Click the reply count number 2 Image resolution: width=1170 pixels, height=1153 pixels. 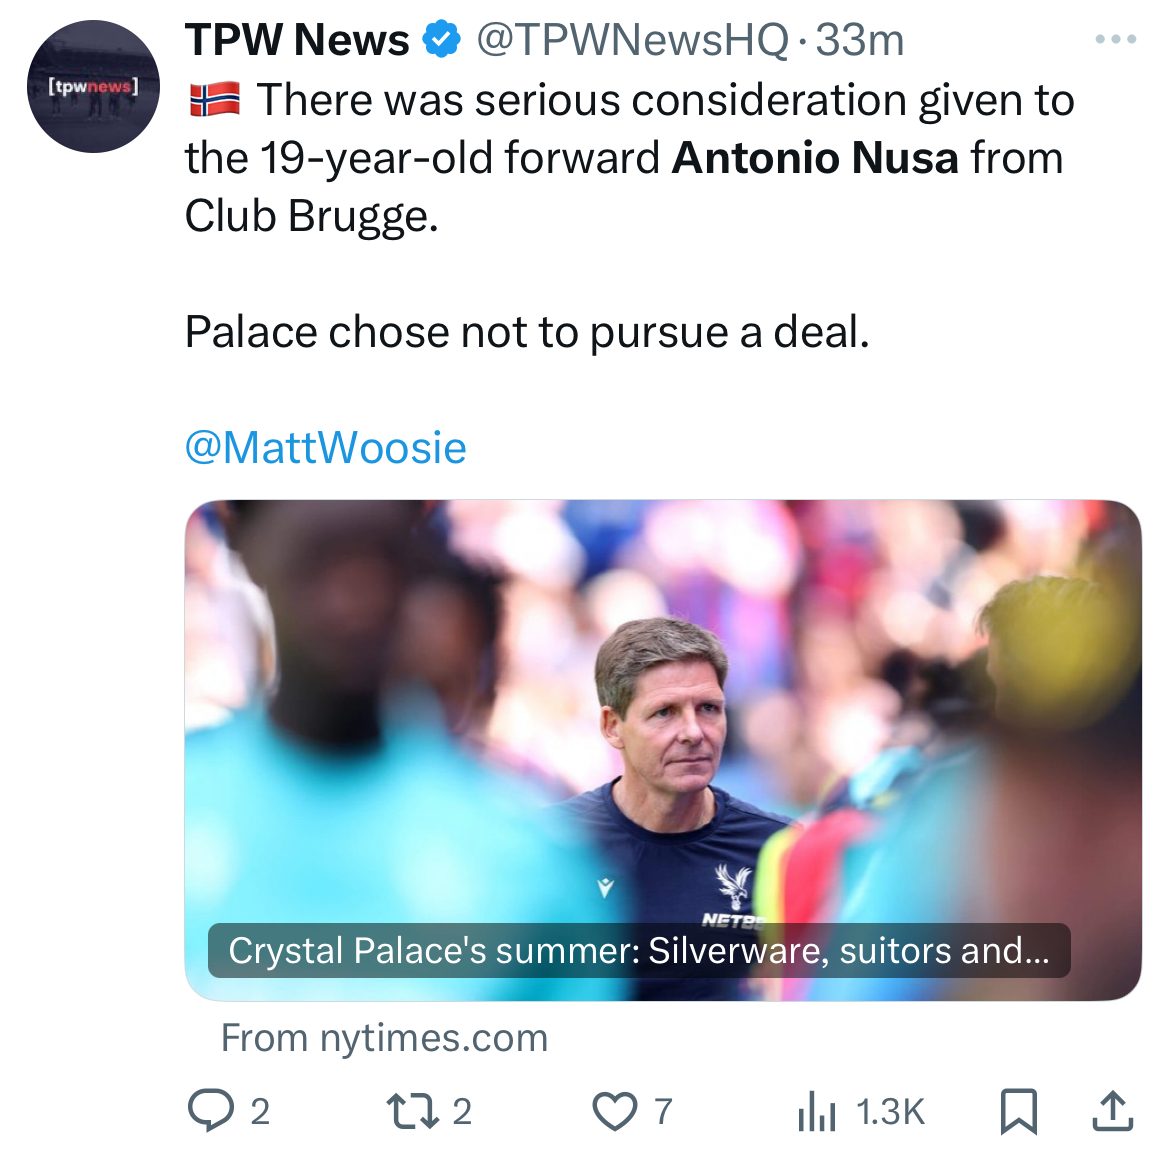pyautogui.click(x=260, y=1111)
